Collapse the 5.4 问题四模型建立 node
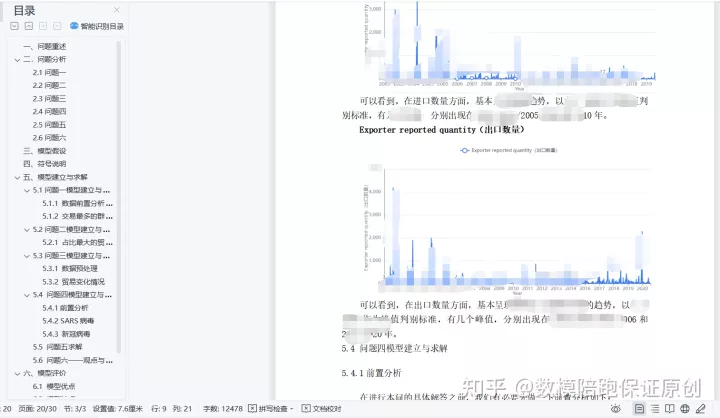This screenshot has width=720, height=418. [27, 295]
